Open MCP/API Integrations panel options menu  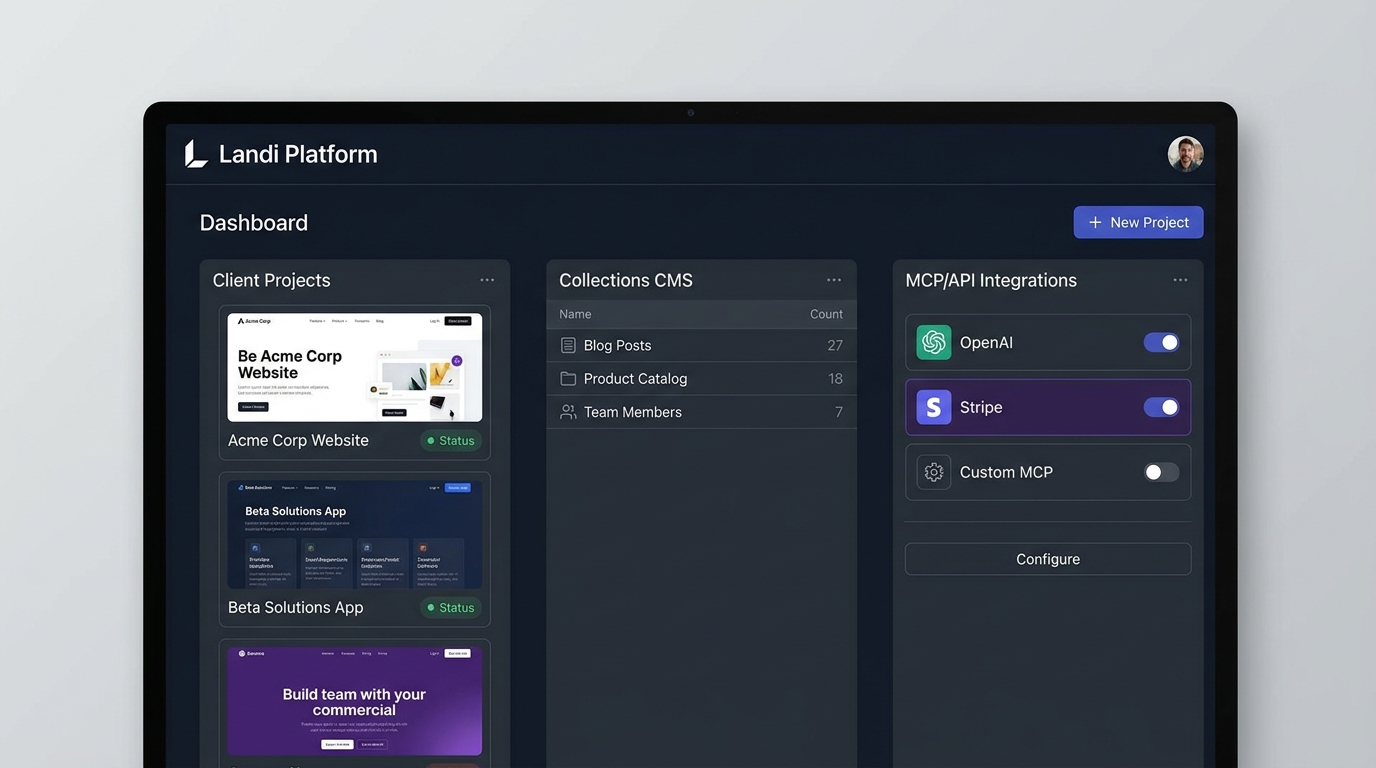1180,280
